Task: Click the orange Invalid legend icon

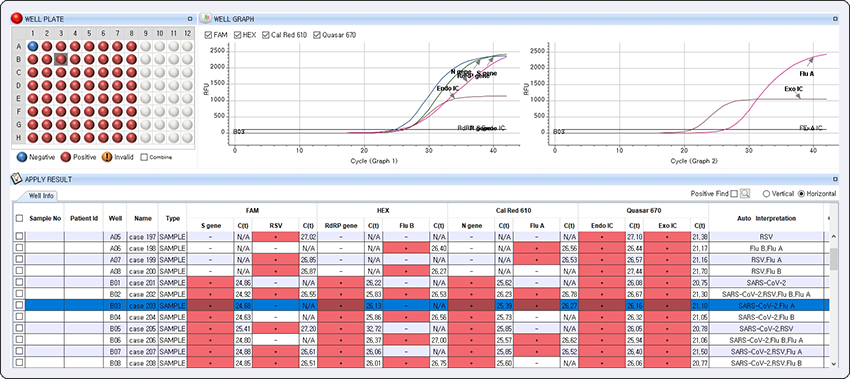Action: (x=106, y=157)
